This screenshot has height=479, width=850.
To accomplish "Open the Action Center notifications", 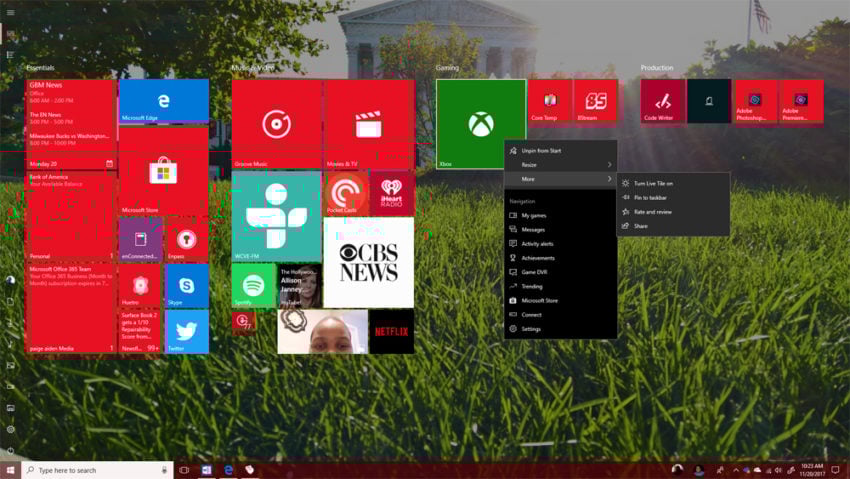I will tap(835, 470).
